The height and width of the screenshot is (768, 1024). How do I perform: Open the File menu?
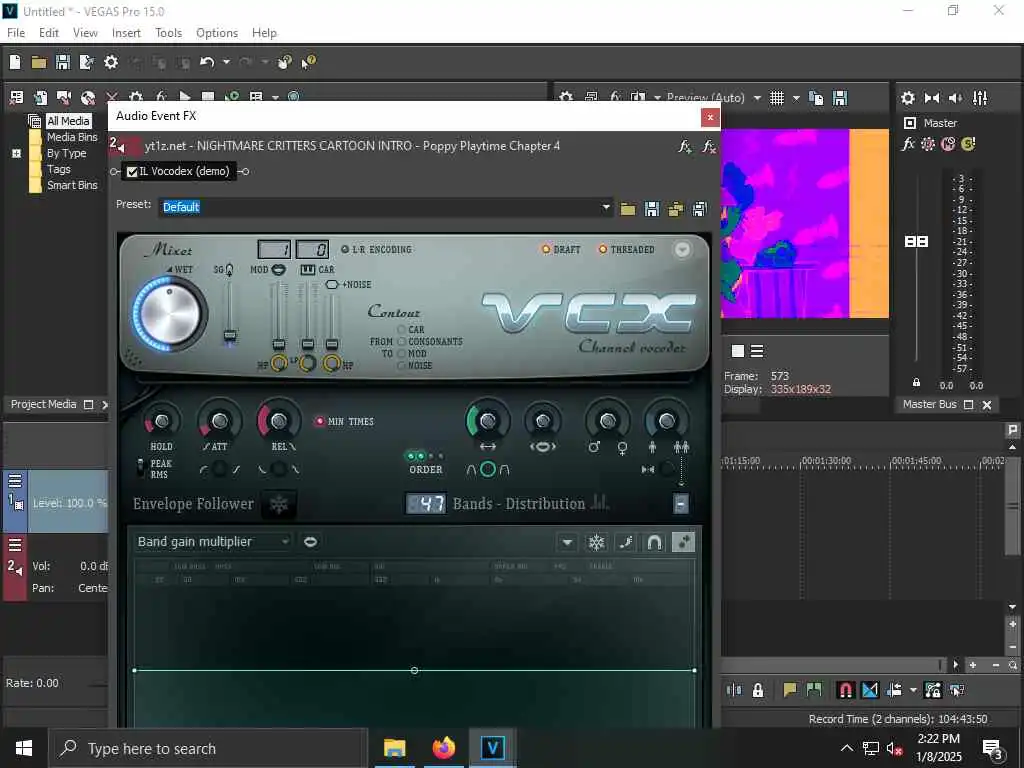(x=16, y=33)
